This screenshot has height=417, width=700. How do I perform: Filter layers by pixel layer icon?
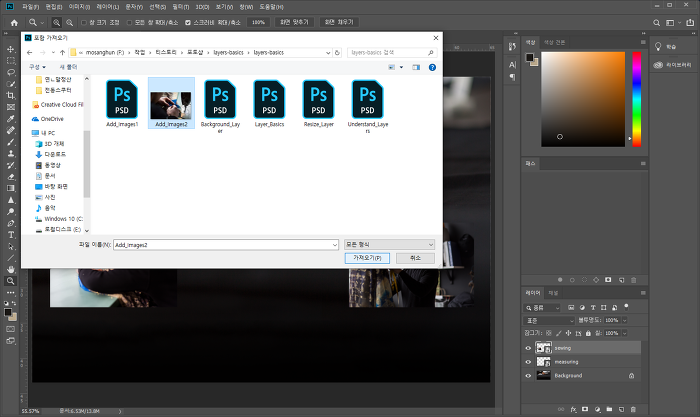(x=571, y=308)
